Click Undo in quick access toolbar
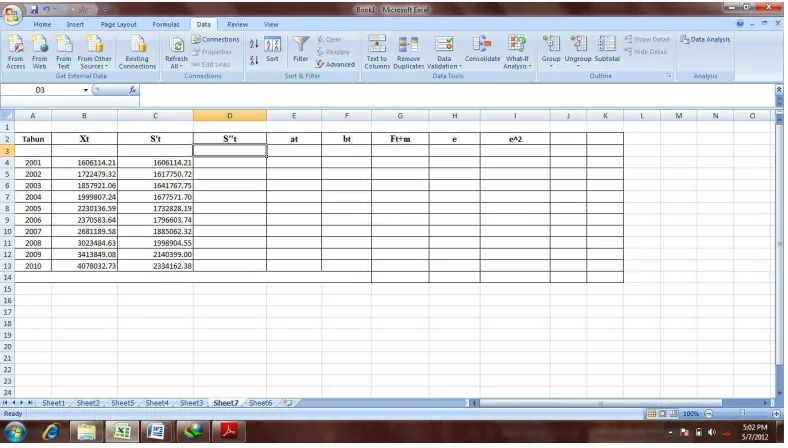Screen dimensions: 788x448 pos(46,9)
